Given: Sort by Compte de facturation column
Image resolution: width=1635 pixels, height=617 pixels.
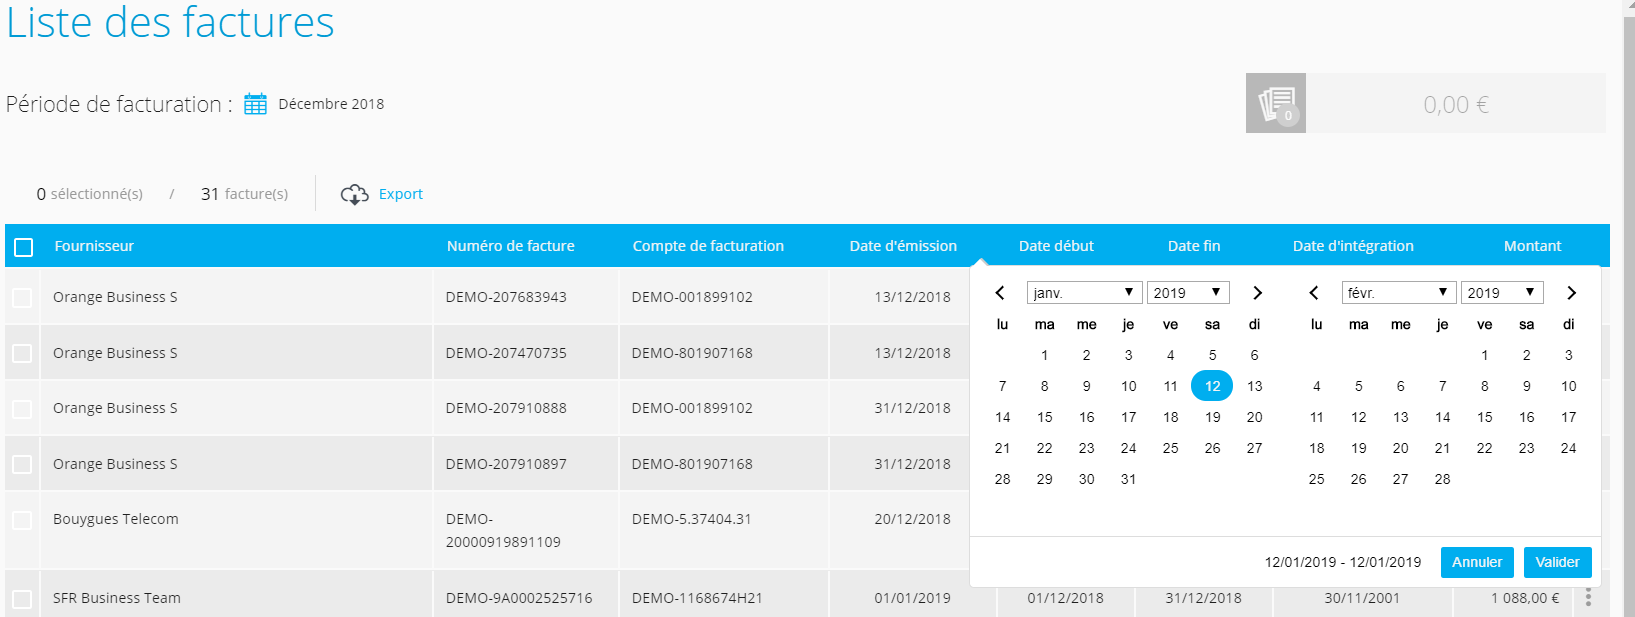Looking at the screenshot, I should click(x=708, y=246).
